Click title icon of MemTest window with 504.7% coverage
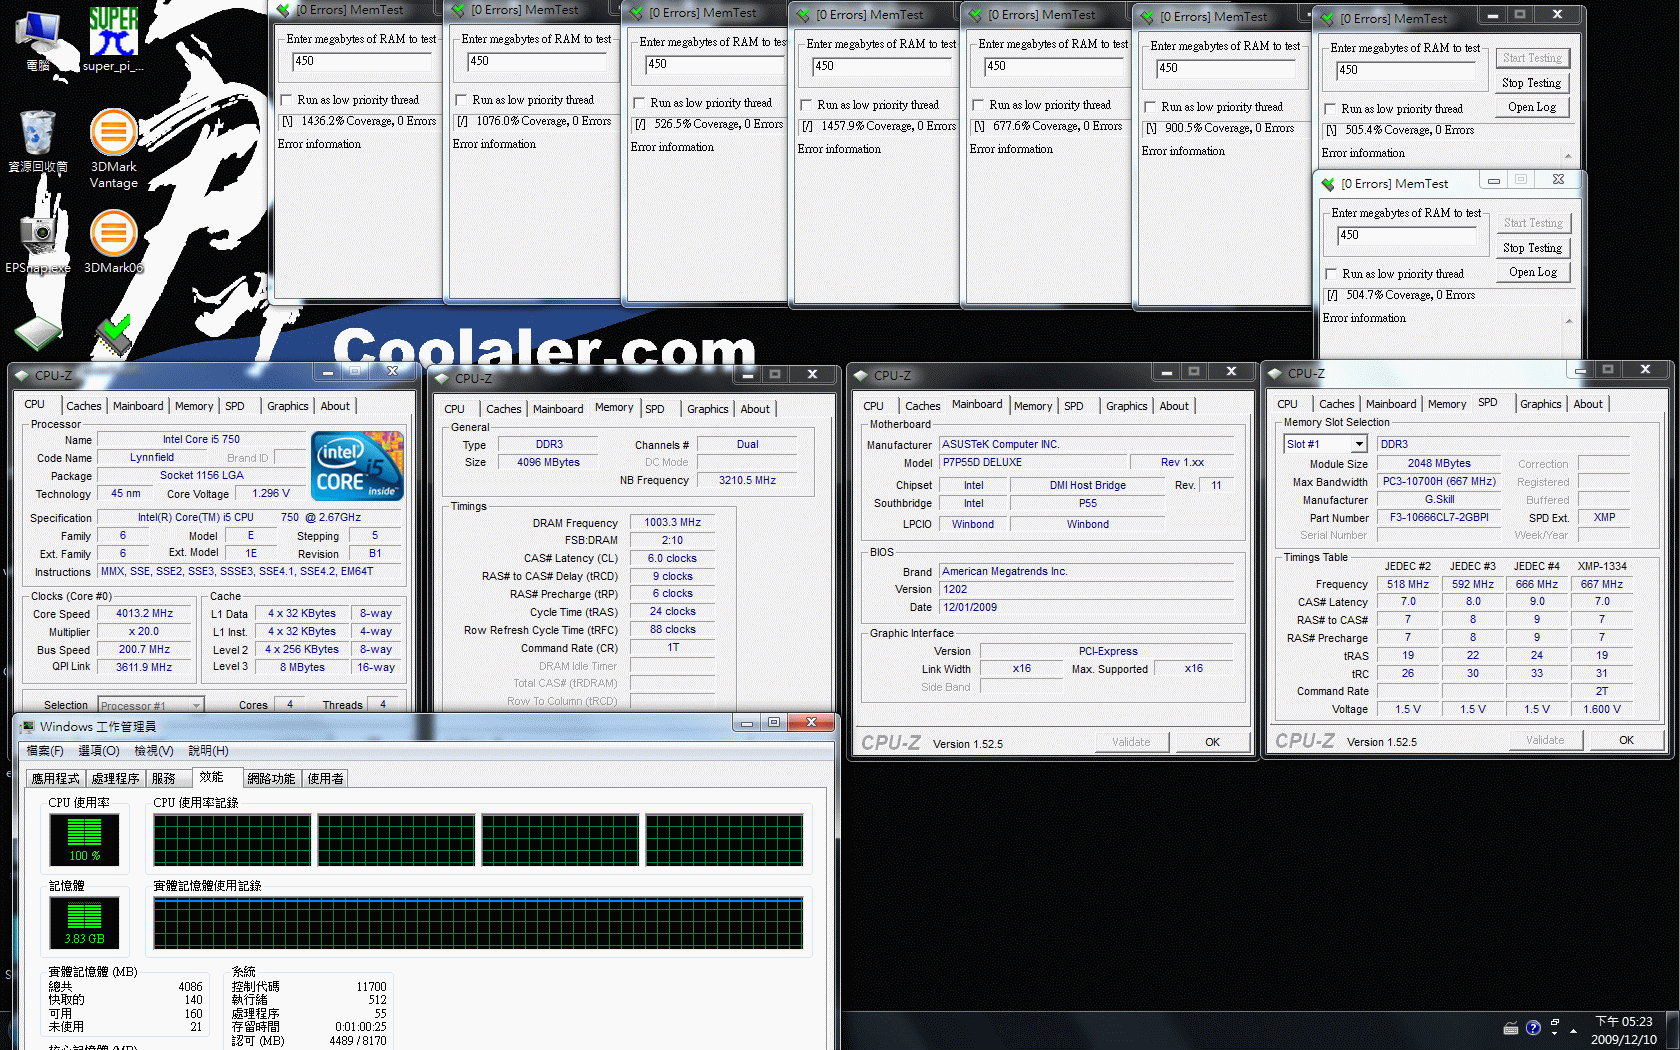1680x1050 pixels. click(1329, 184)
